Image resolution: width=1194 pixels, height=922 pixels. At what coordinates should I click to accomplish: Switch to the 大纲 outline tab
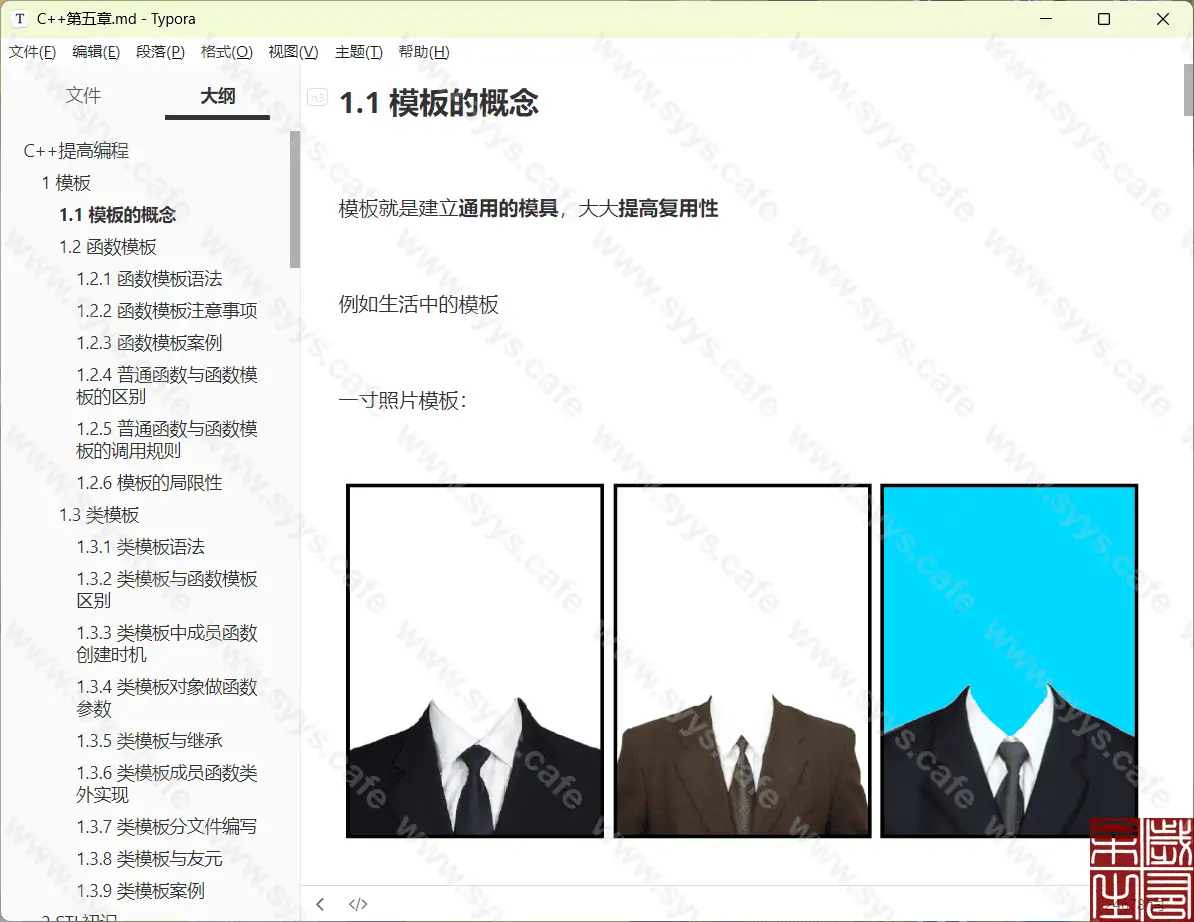click(216, 95)
